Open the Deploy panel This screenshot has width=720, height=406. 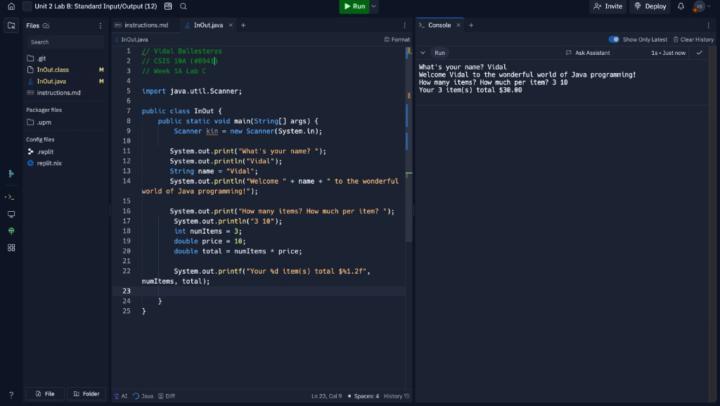650,6
